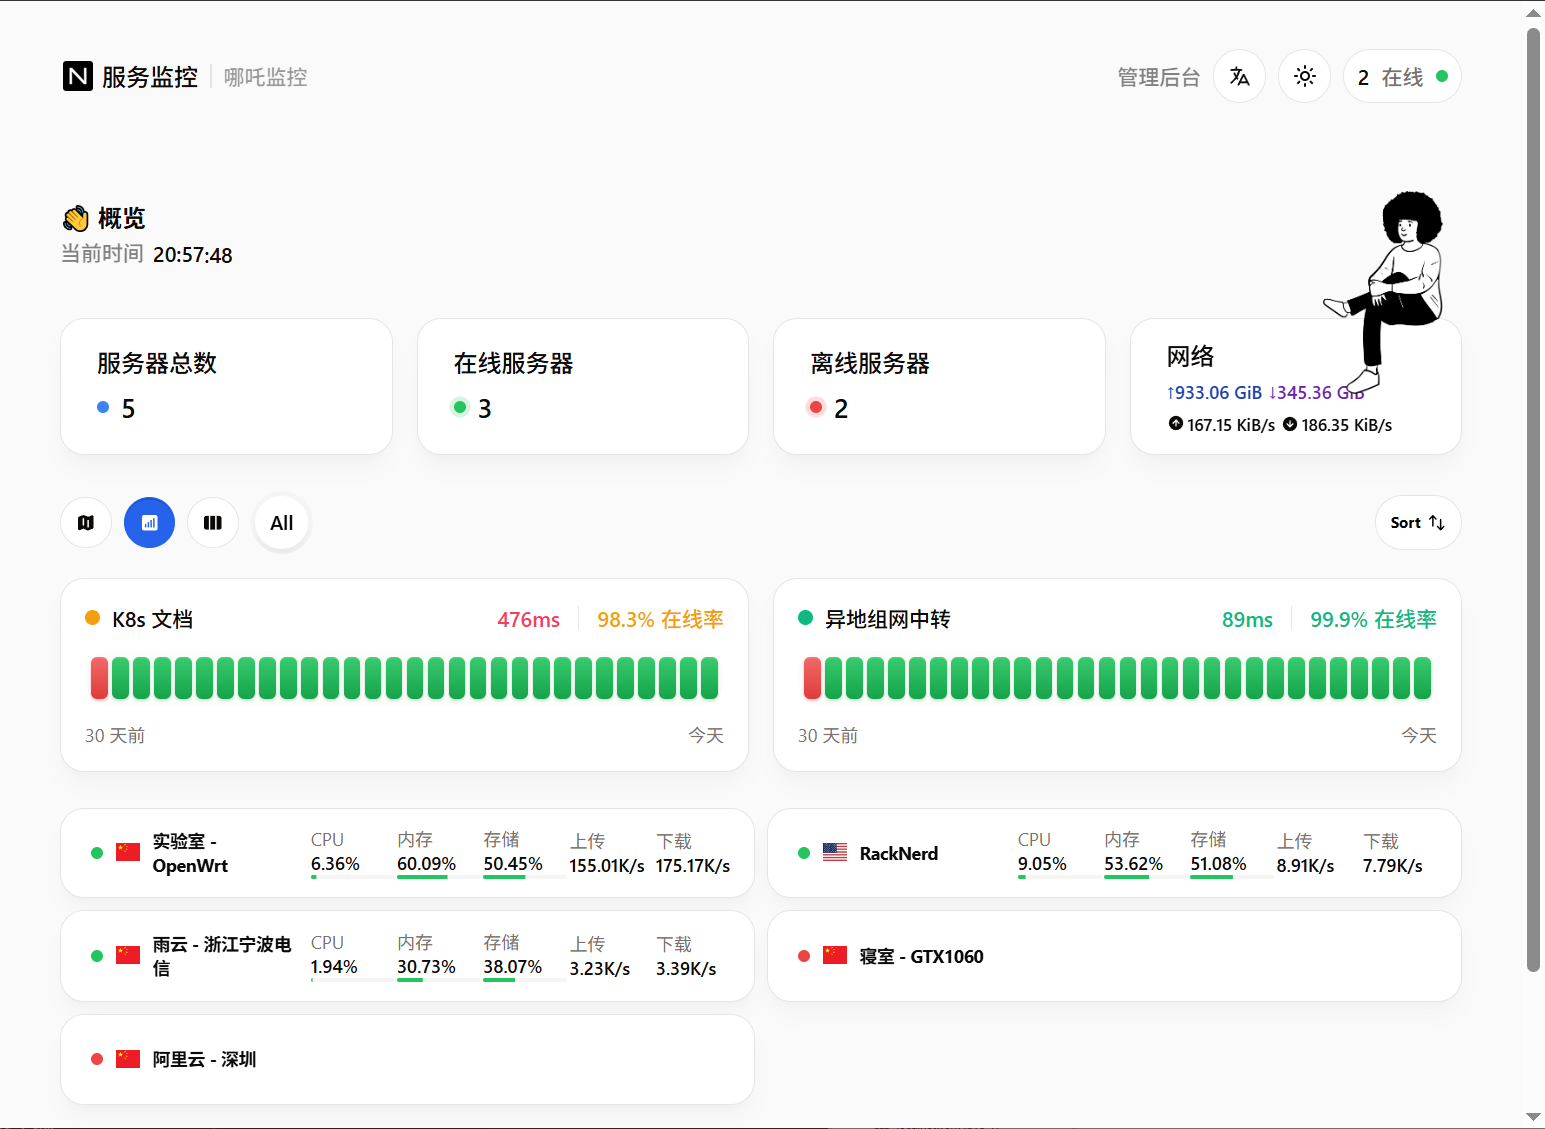Select the All group tab
The height and width of the screenshot is (1129, 1545).
click(282, 523)
